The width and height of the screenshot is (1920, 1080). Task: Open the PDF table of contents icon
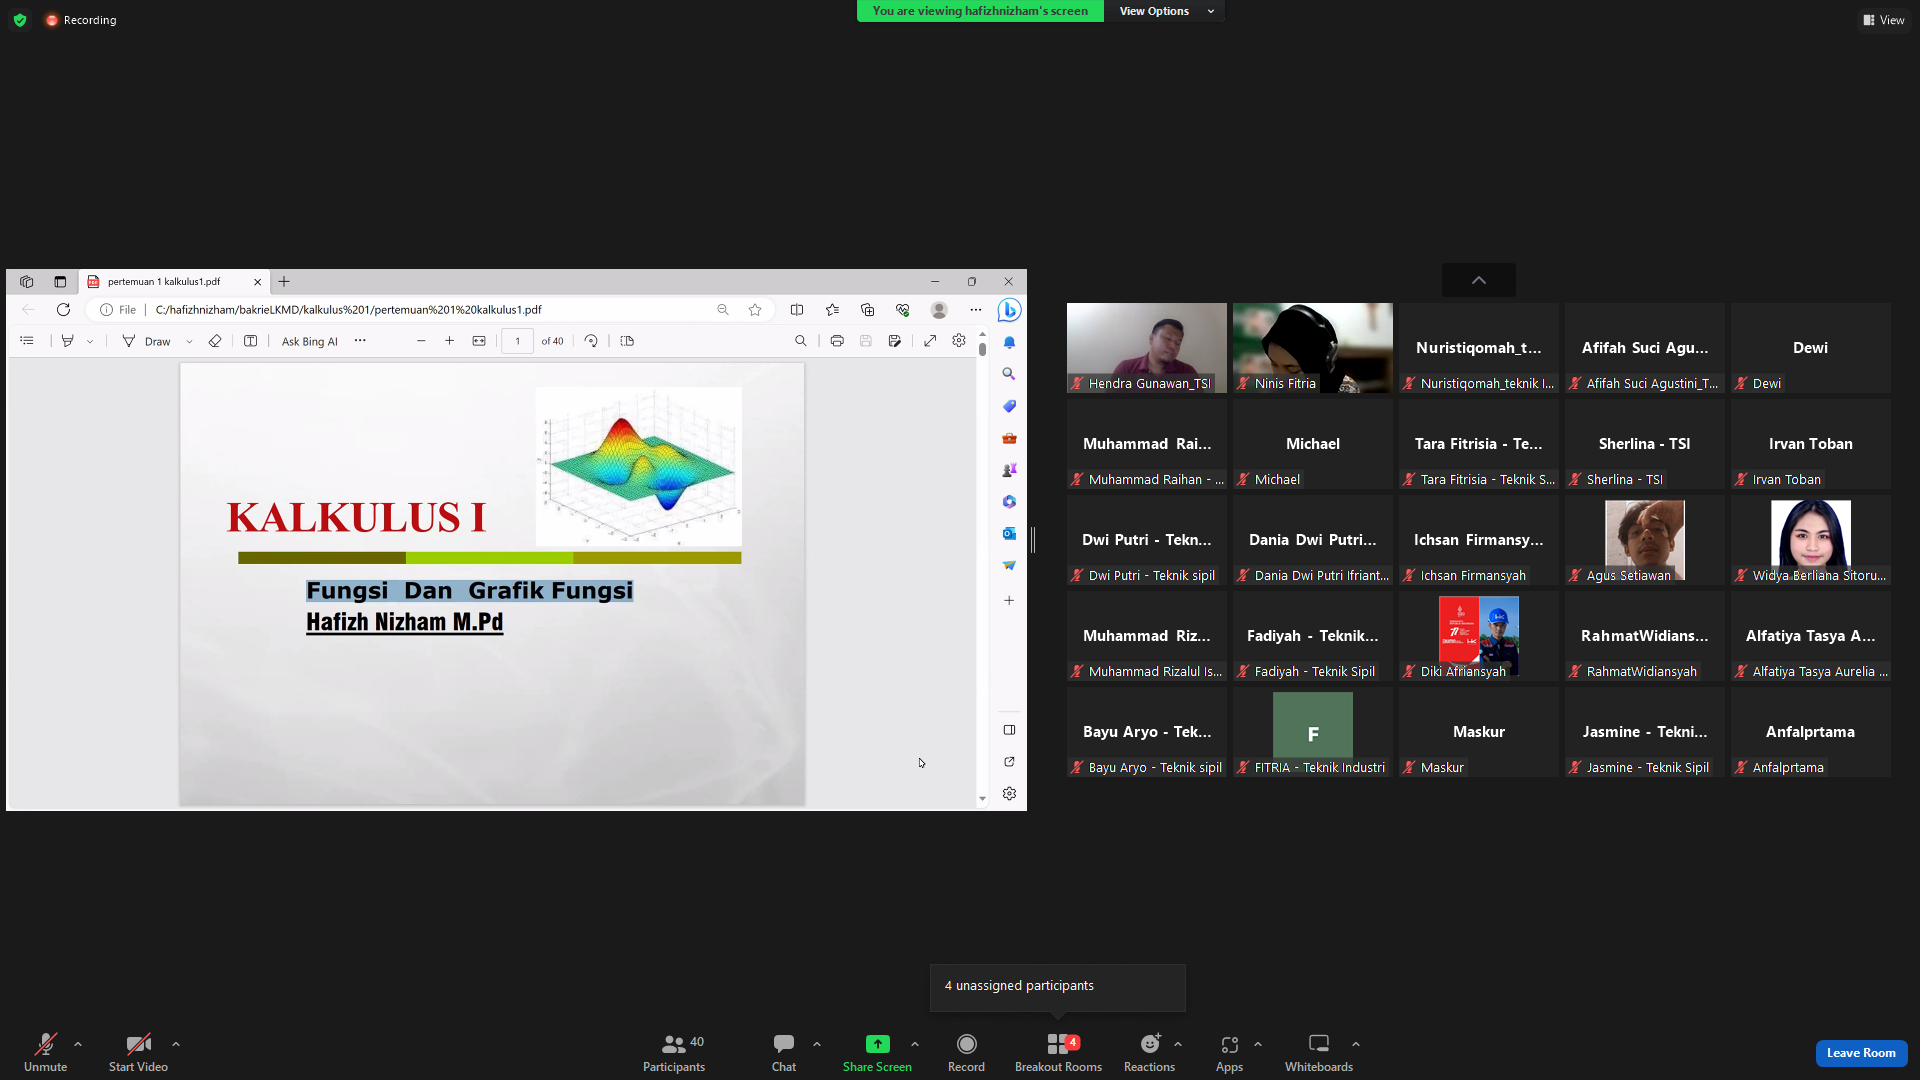point(27,341)
